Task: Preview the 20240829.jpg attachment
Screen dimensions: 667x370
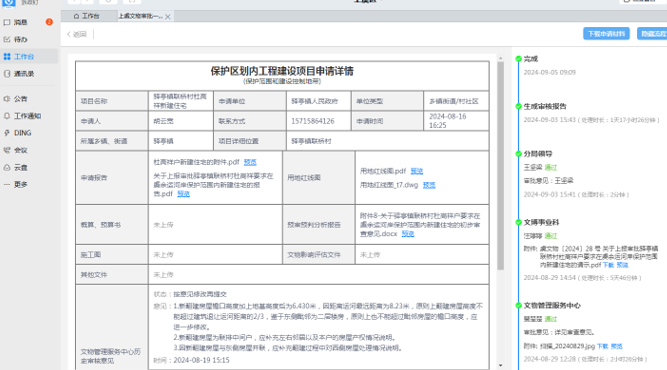Action: (x=616, y=346)
